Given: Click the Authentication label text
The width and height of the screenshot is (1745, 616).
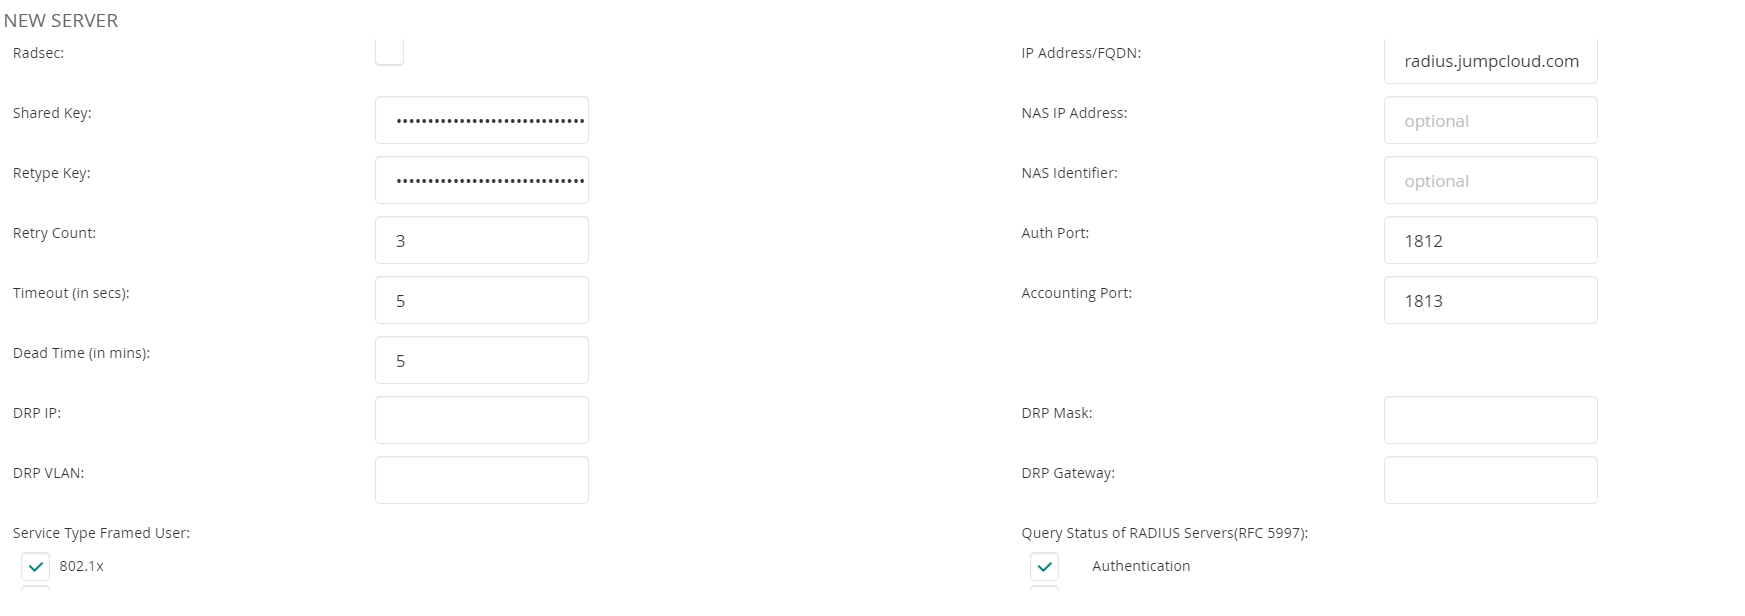Looking at the screenshot, I should [x=1141, y=566].
